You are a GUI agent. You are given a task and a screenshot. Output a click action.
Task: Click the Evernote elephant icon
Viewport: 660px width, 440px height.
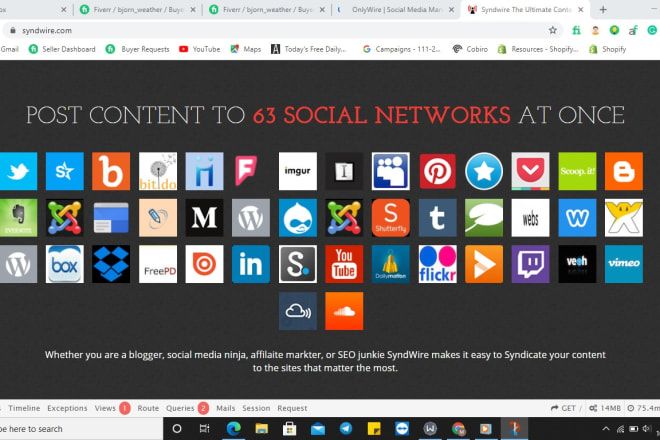[18, 218]
